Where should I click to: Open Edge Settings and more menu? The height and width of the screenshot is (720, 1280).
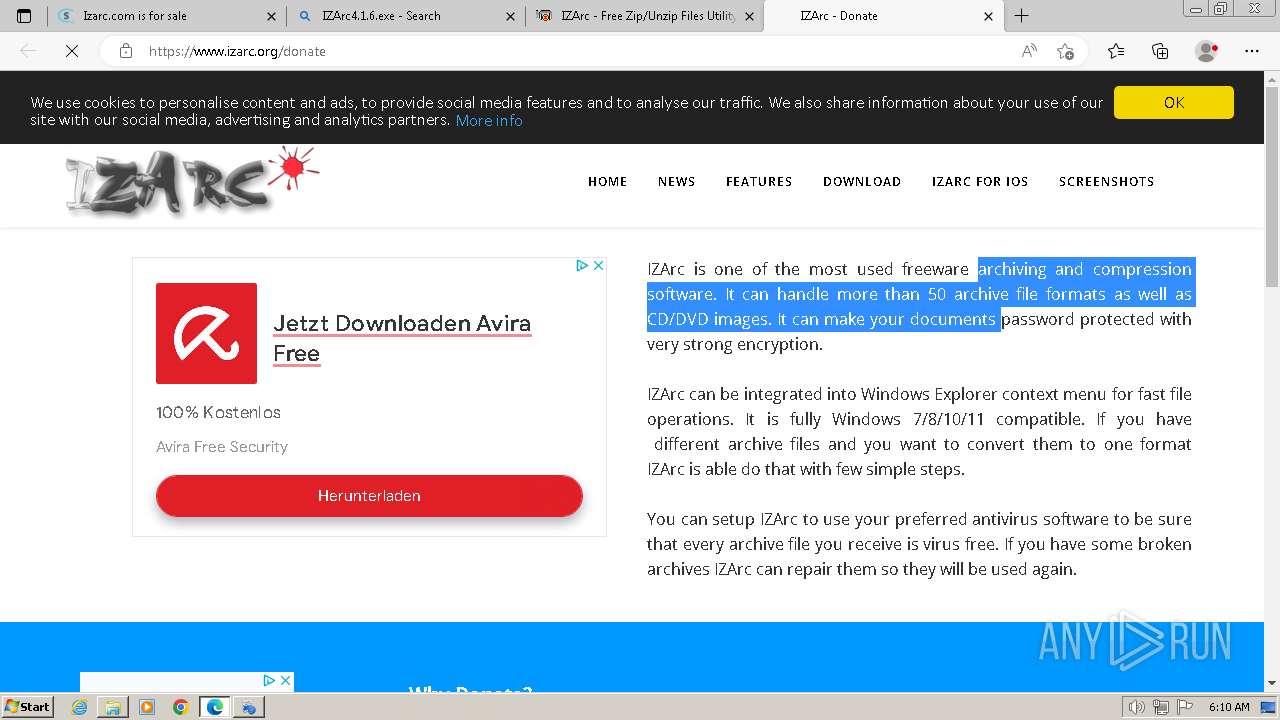1252,51
